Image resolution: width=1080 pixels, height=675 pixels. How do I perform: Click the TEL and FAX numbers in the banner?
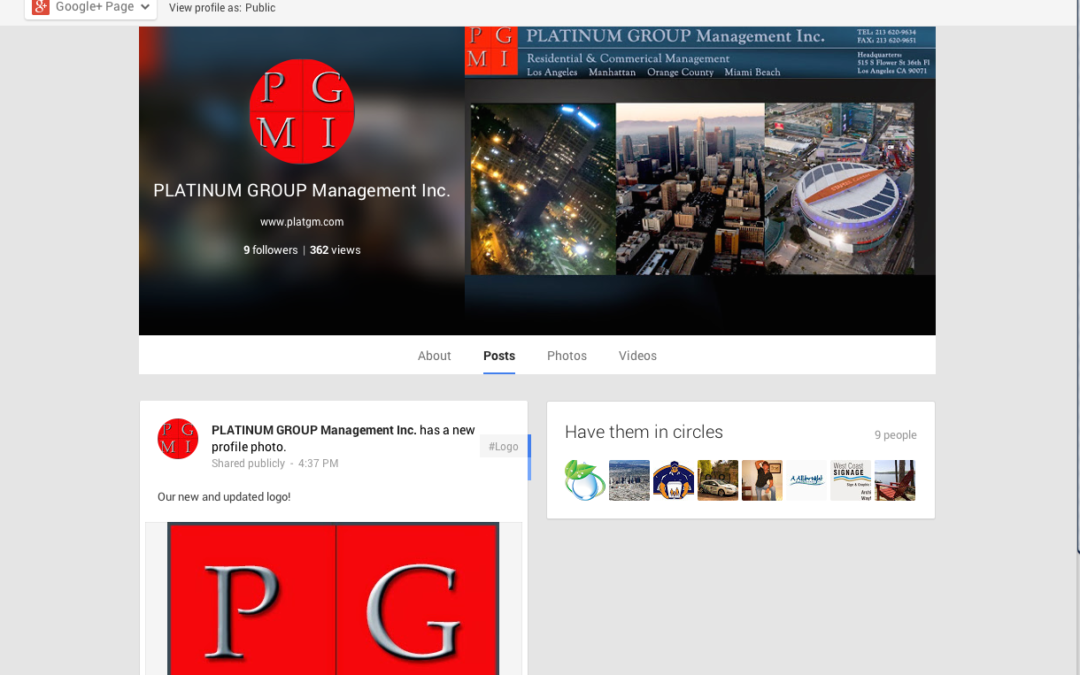pyautogui.click(x=886, y=37)
